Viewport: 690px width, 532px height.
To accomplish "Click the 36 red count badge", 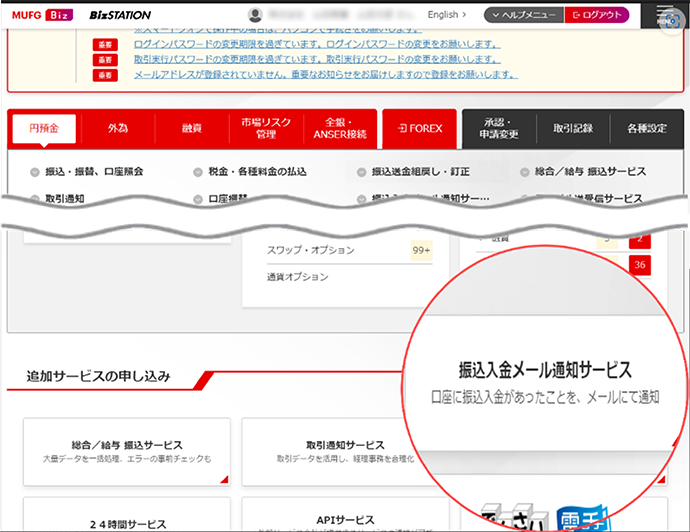I will coord(638,264).
